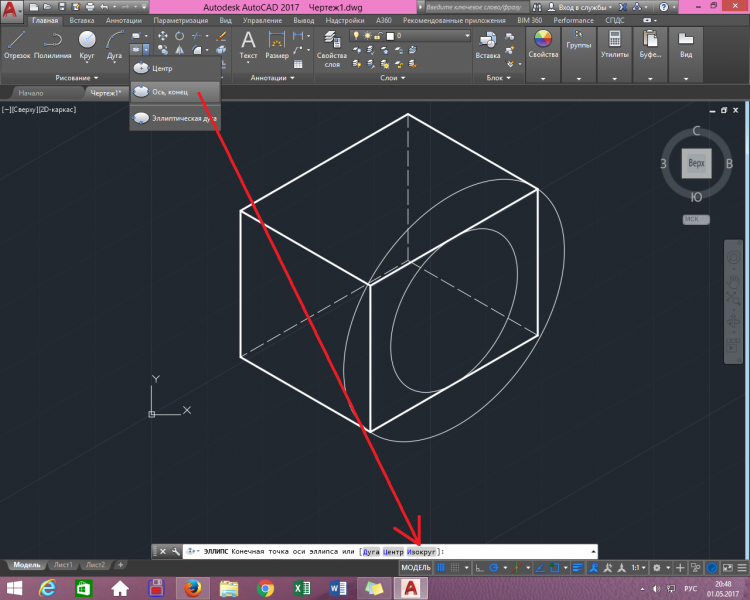Image resolution: width=750 pixels, height=600 pixels.
Task: Click the Print icon in quick access toolbar
Action: [90, 7]
